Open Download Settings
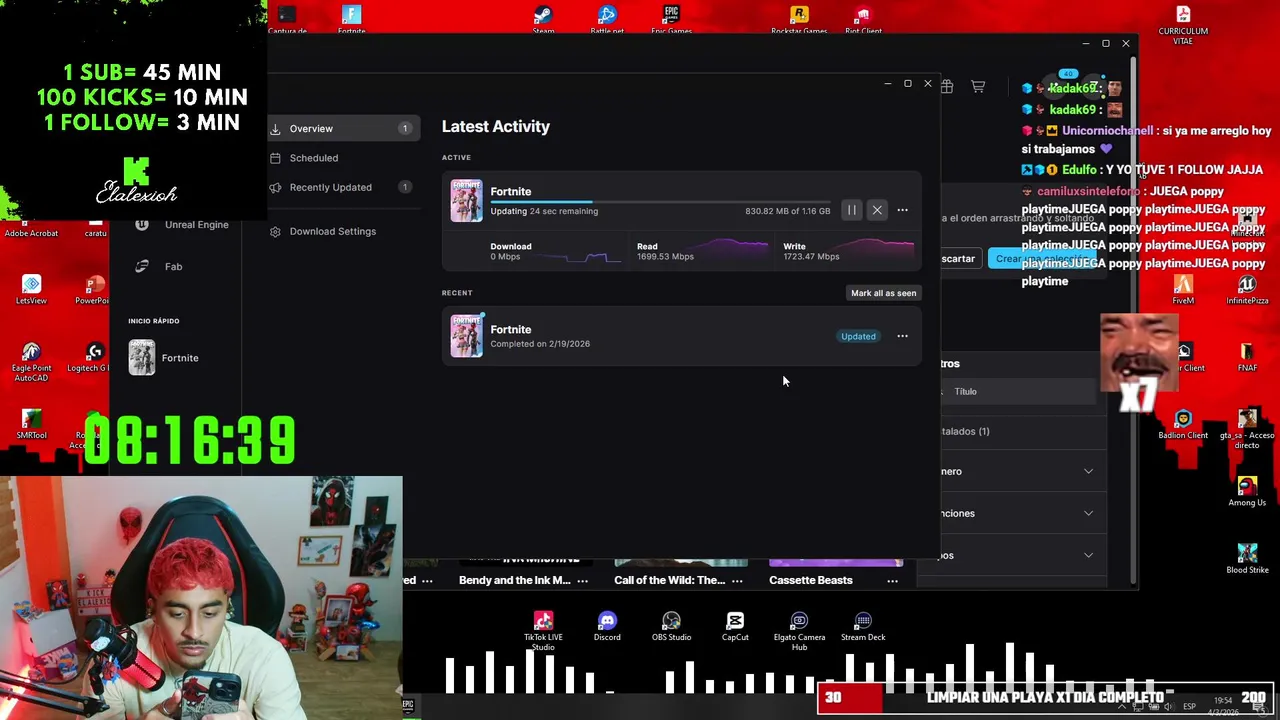Image resolution: width=1280 pixels, height=720 pixels. click(x=332, y=231)
